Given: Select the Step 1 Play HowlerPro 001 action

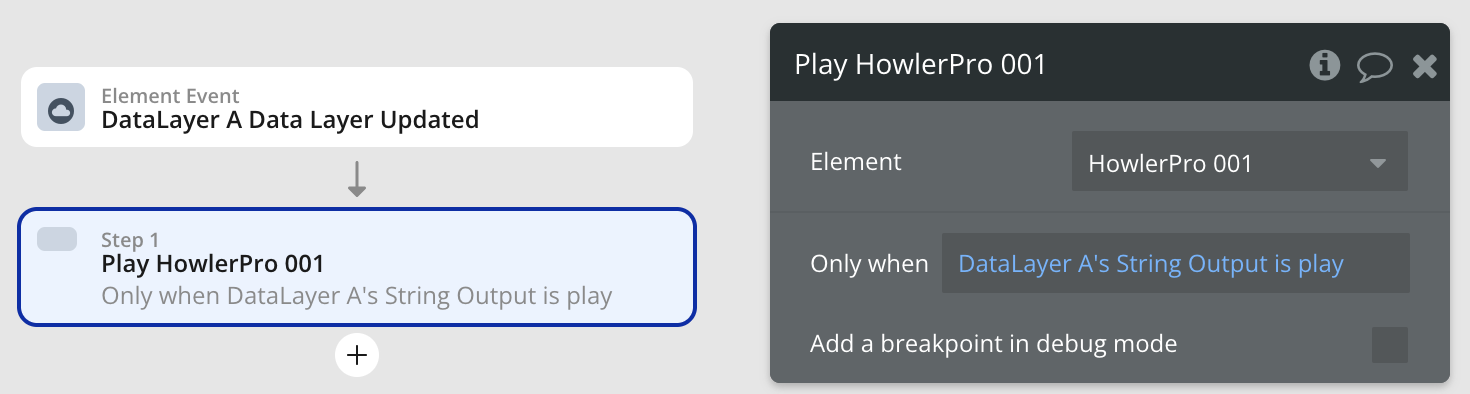Looking at the screenshot, I should (x=357, y=267).
